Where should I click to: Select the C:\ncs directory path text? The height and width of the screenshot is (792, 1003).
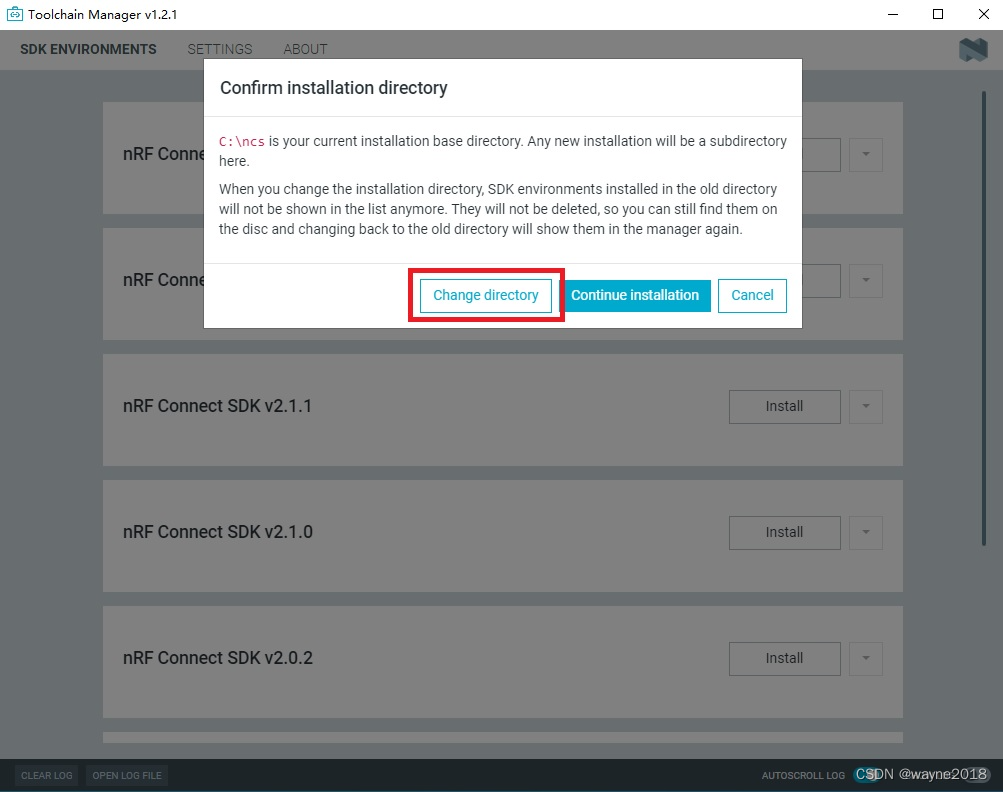(x=242, y=141)
